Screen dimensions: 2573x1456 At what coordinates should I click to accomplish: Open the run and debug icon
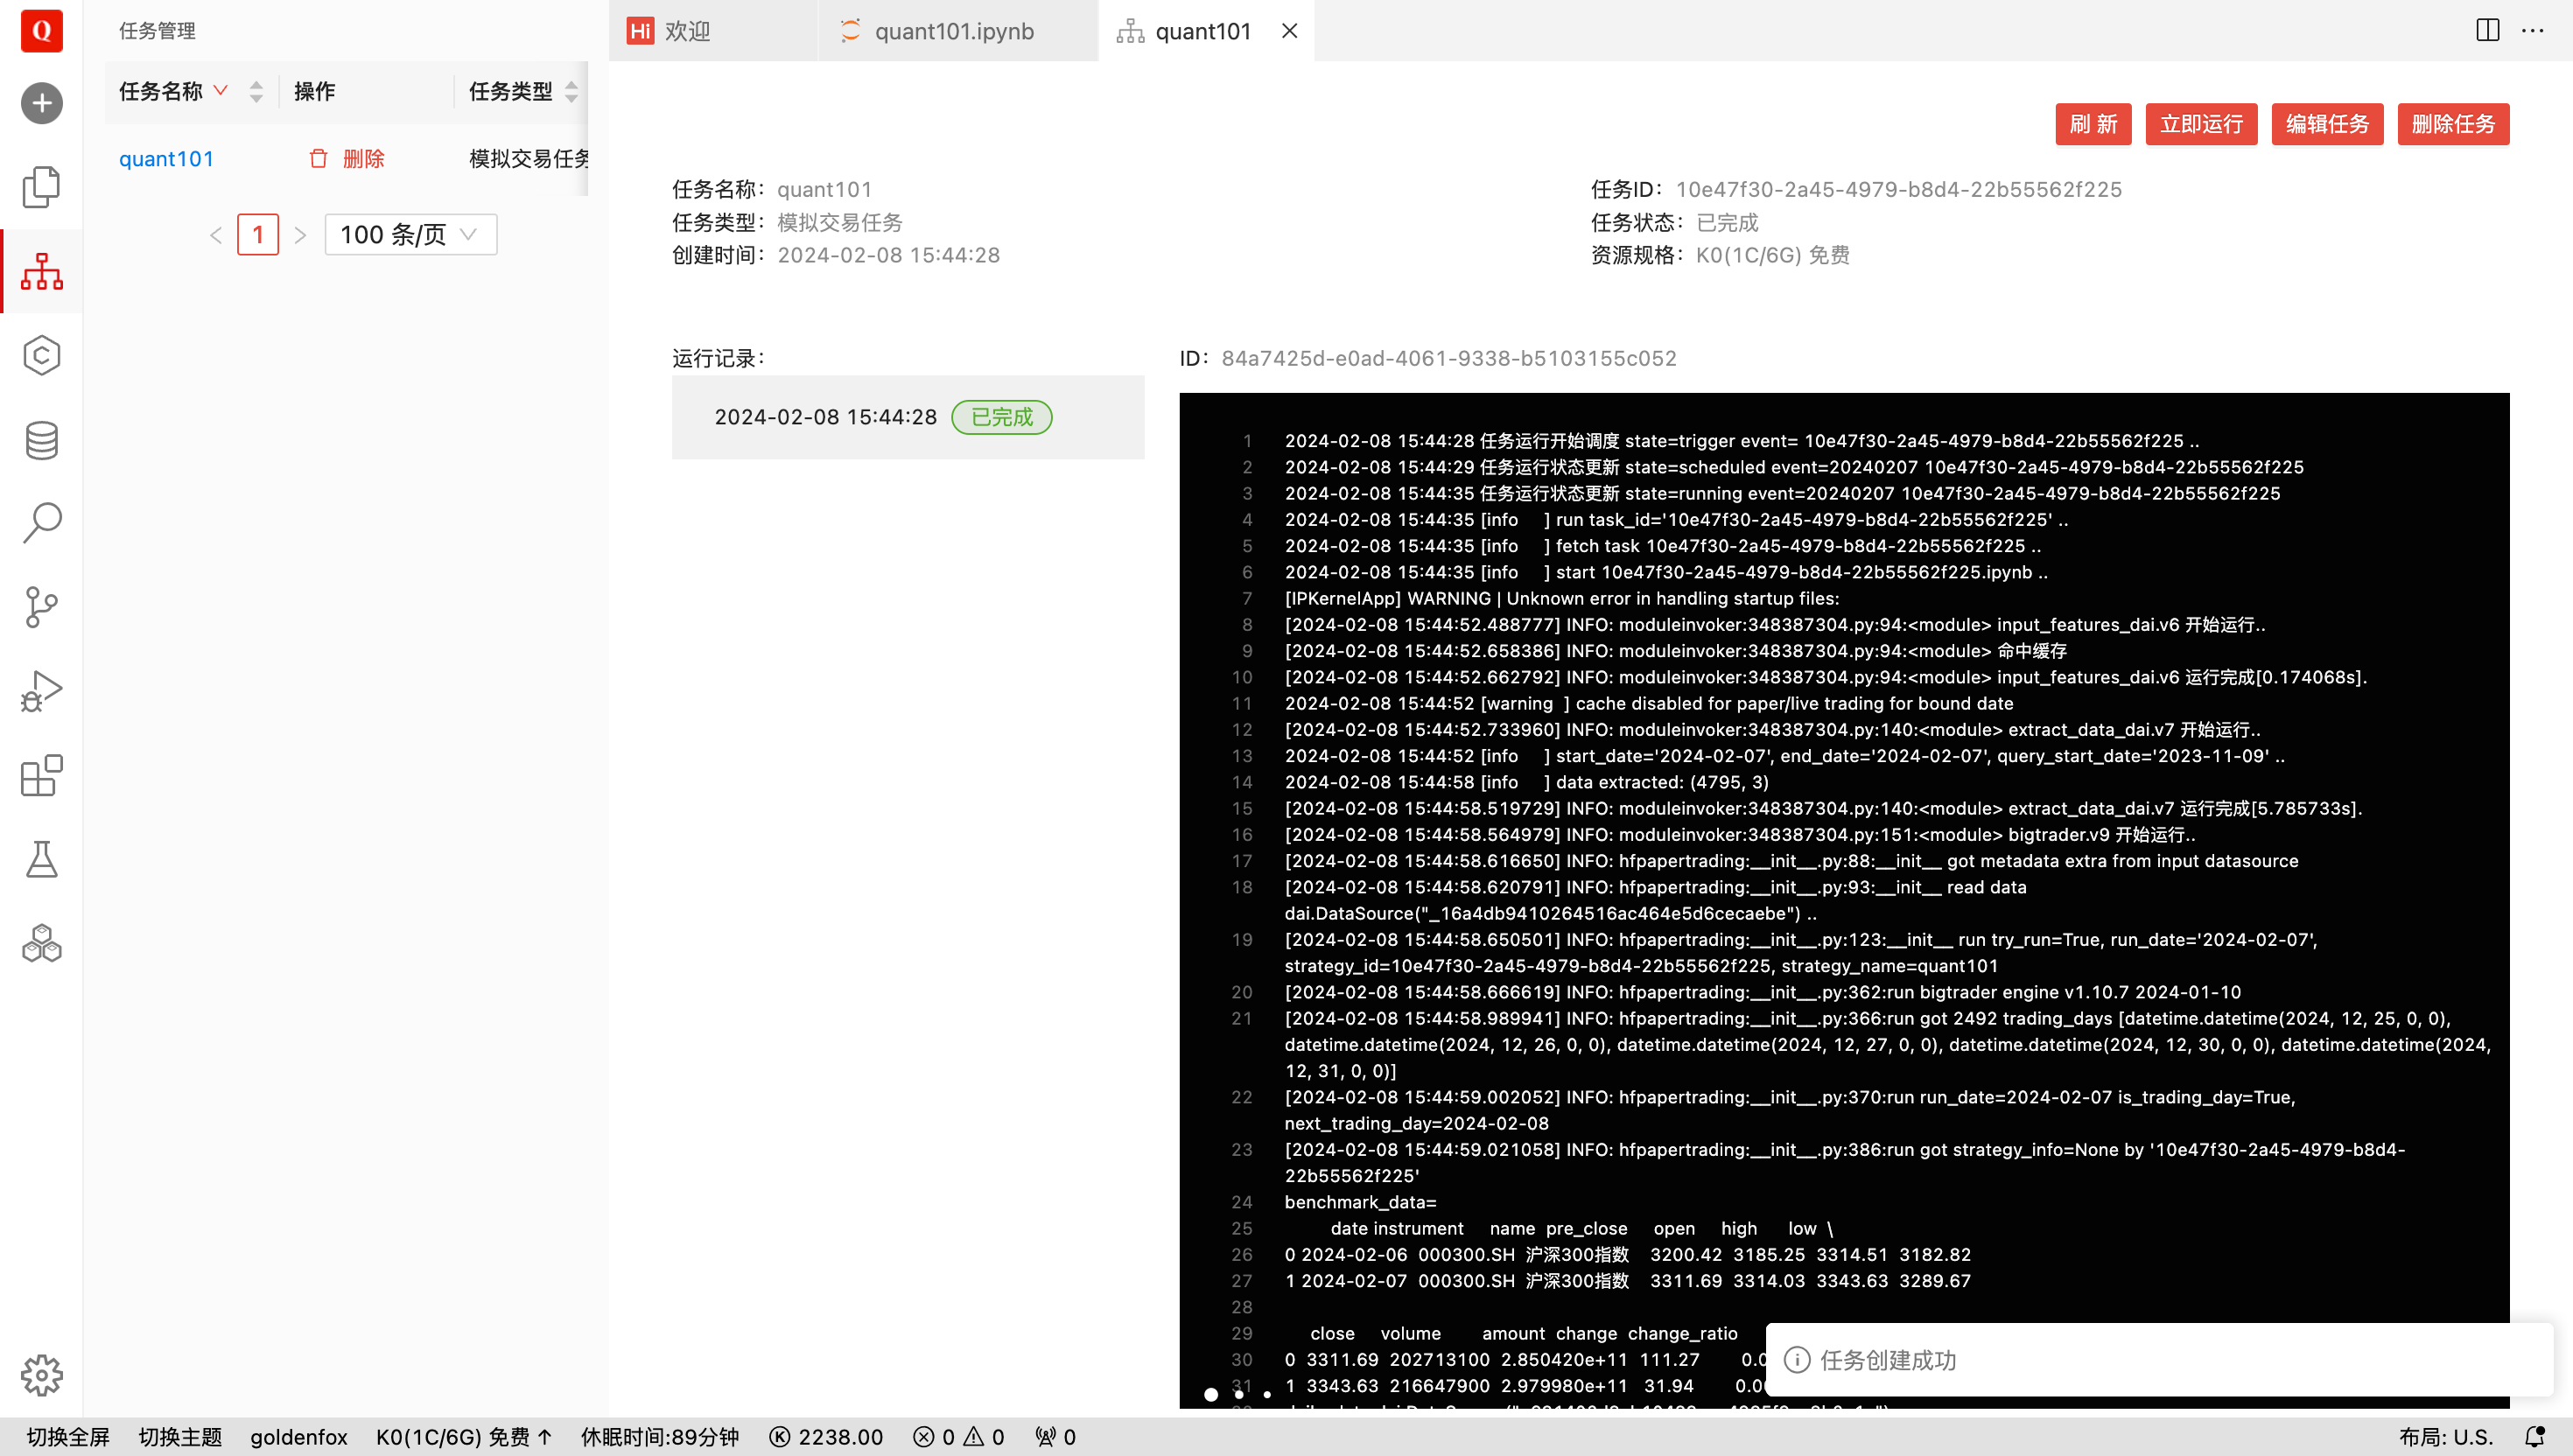[41, 691]
